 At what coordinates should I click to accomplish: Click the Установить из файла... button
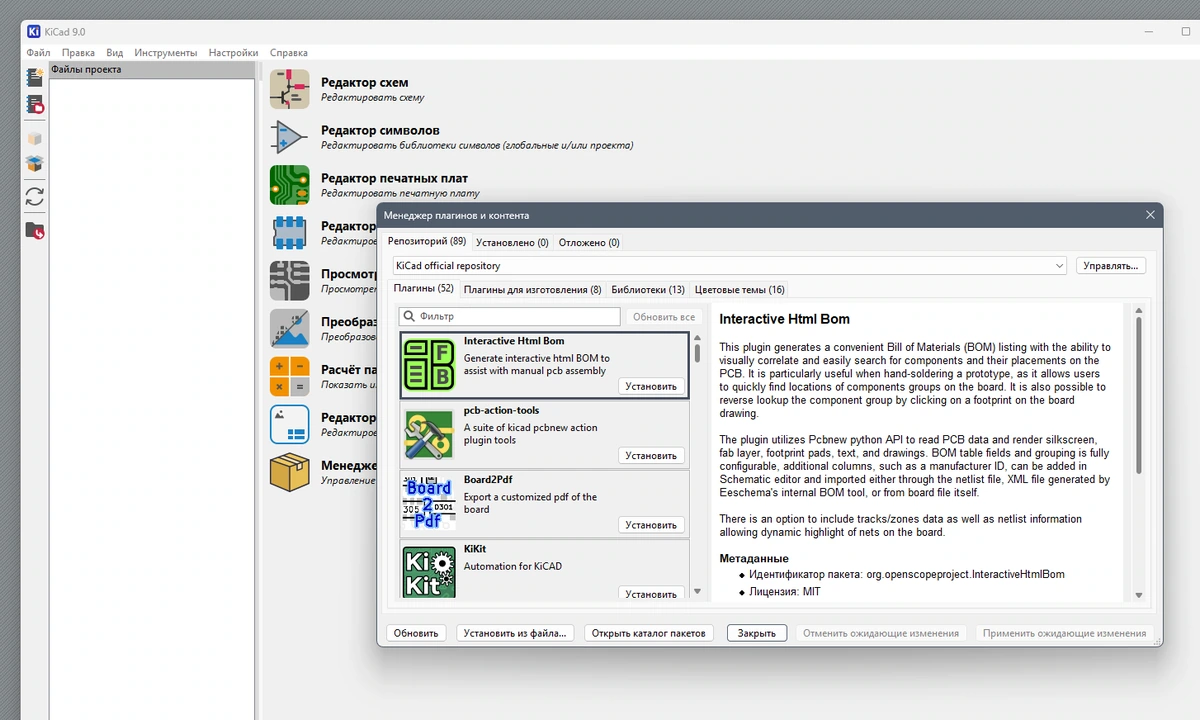516,633
